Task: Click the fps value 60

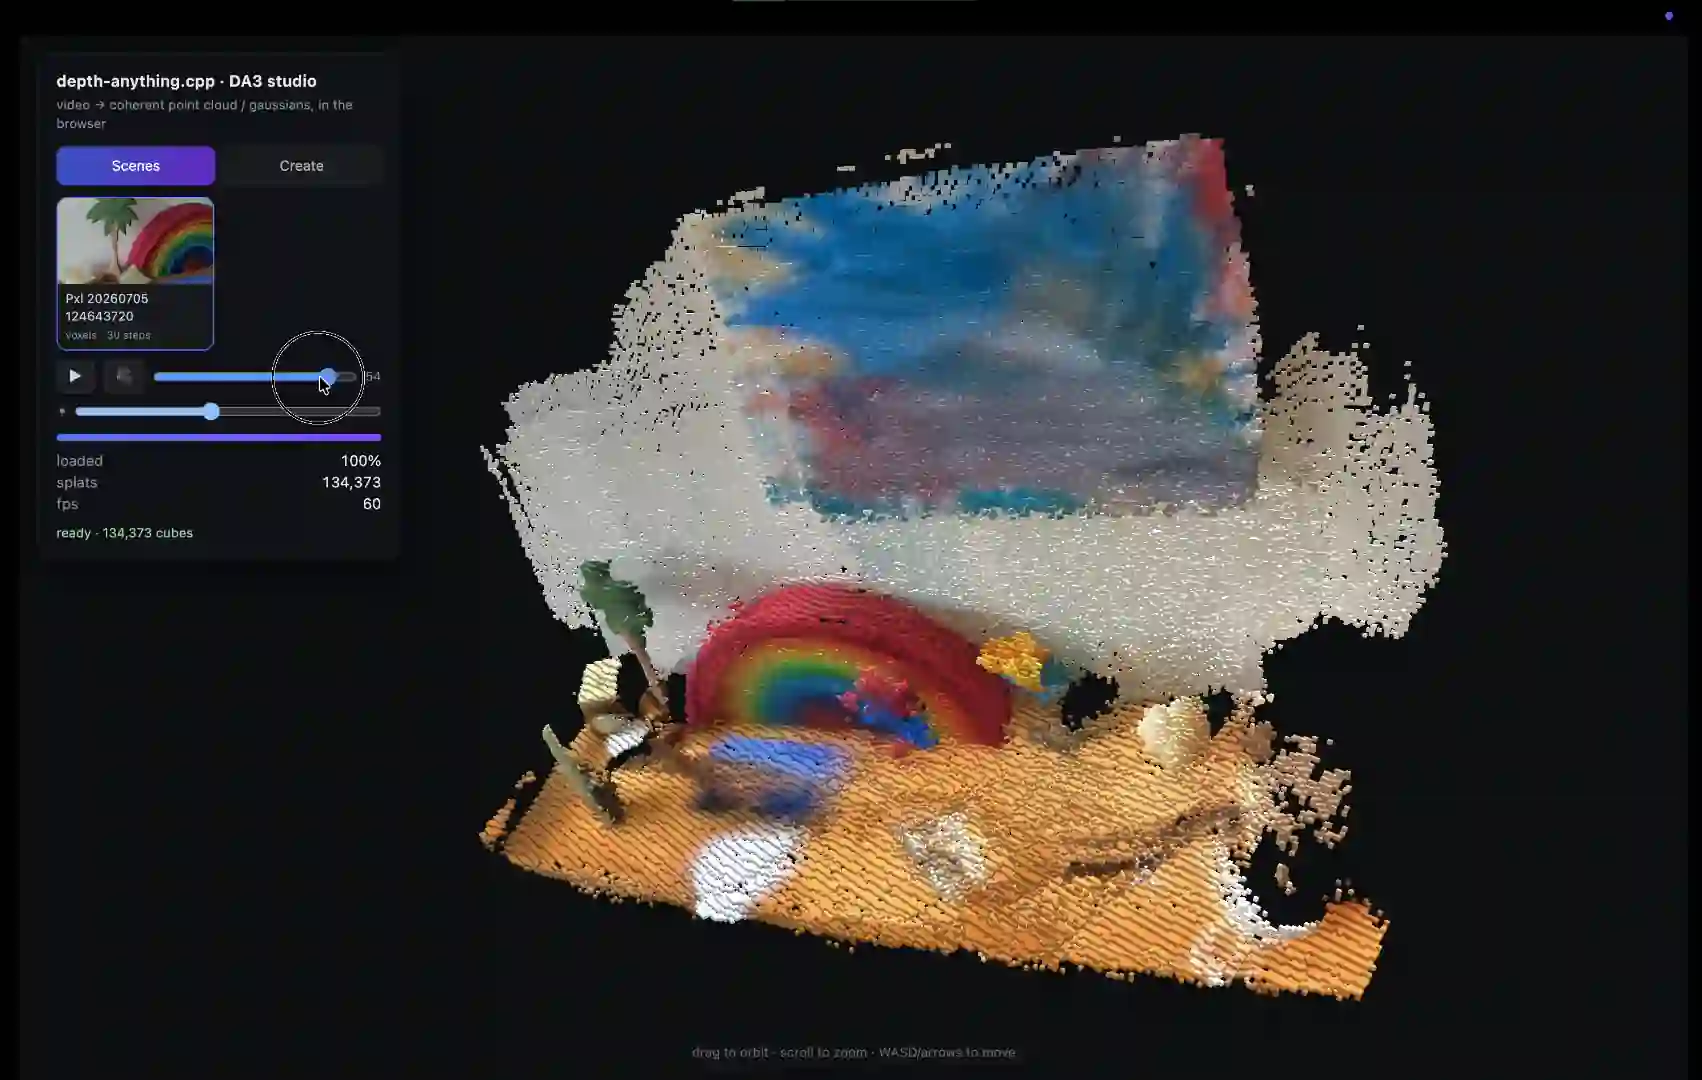Action: [x=372, y=504]
